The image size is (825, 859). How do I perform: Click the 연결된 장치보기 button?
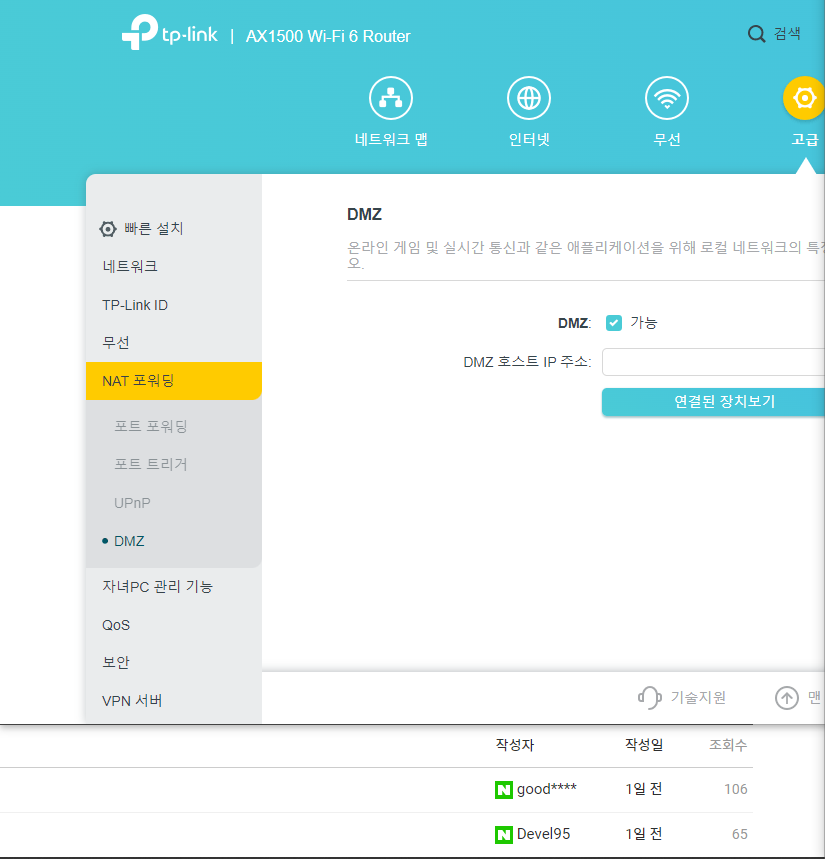pyautogui.click(x=712, y=402)
